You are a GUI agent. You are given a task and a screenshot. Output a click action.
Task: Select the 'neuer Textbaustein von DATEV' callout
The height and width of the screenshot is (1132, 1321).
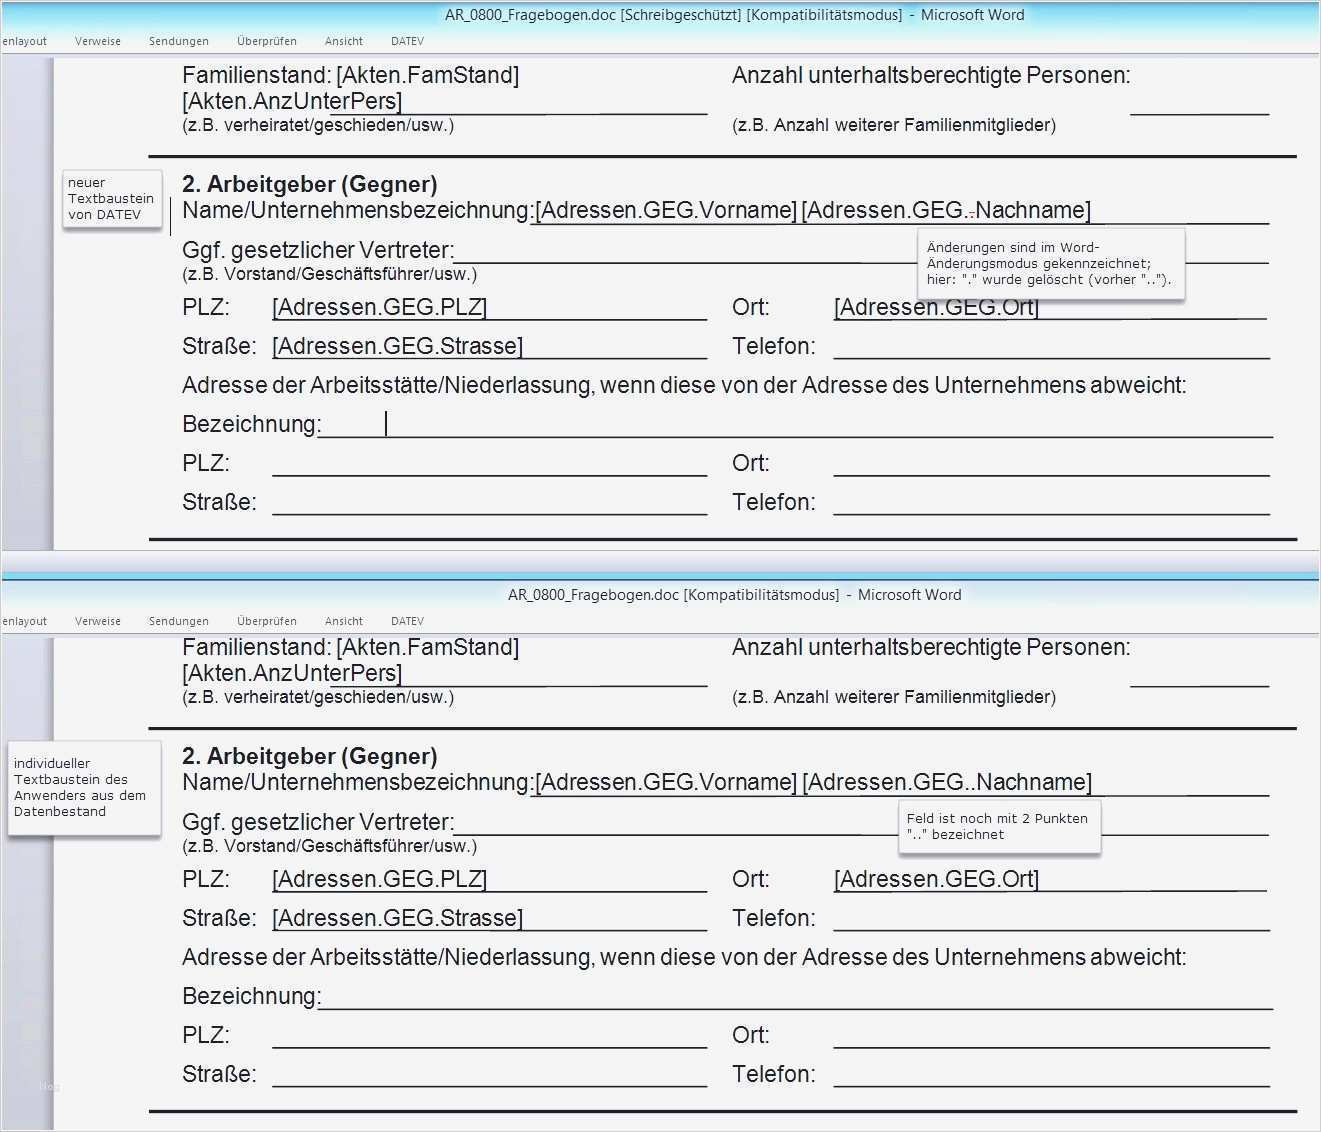click(x=112, y=200)
